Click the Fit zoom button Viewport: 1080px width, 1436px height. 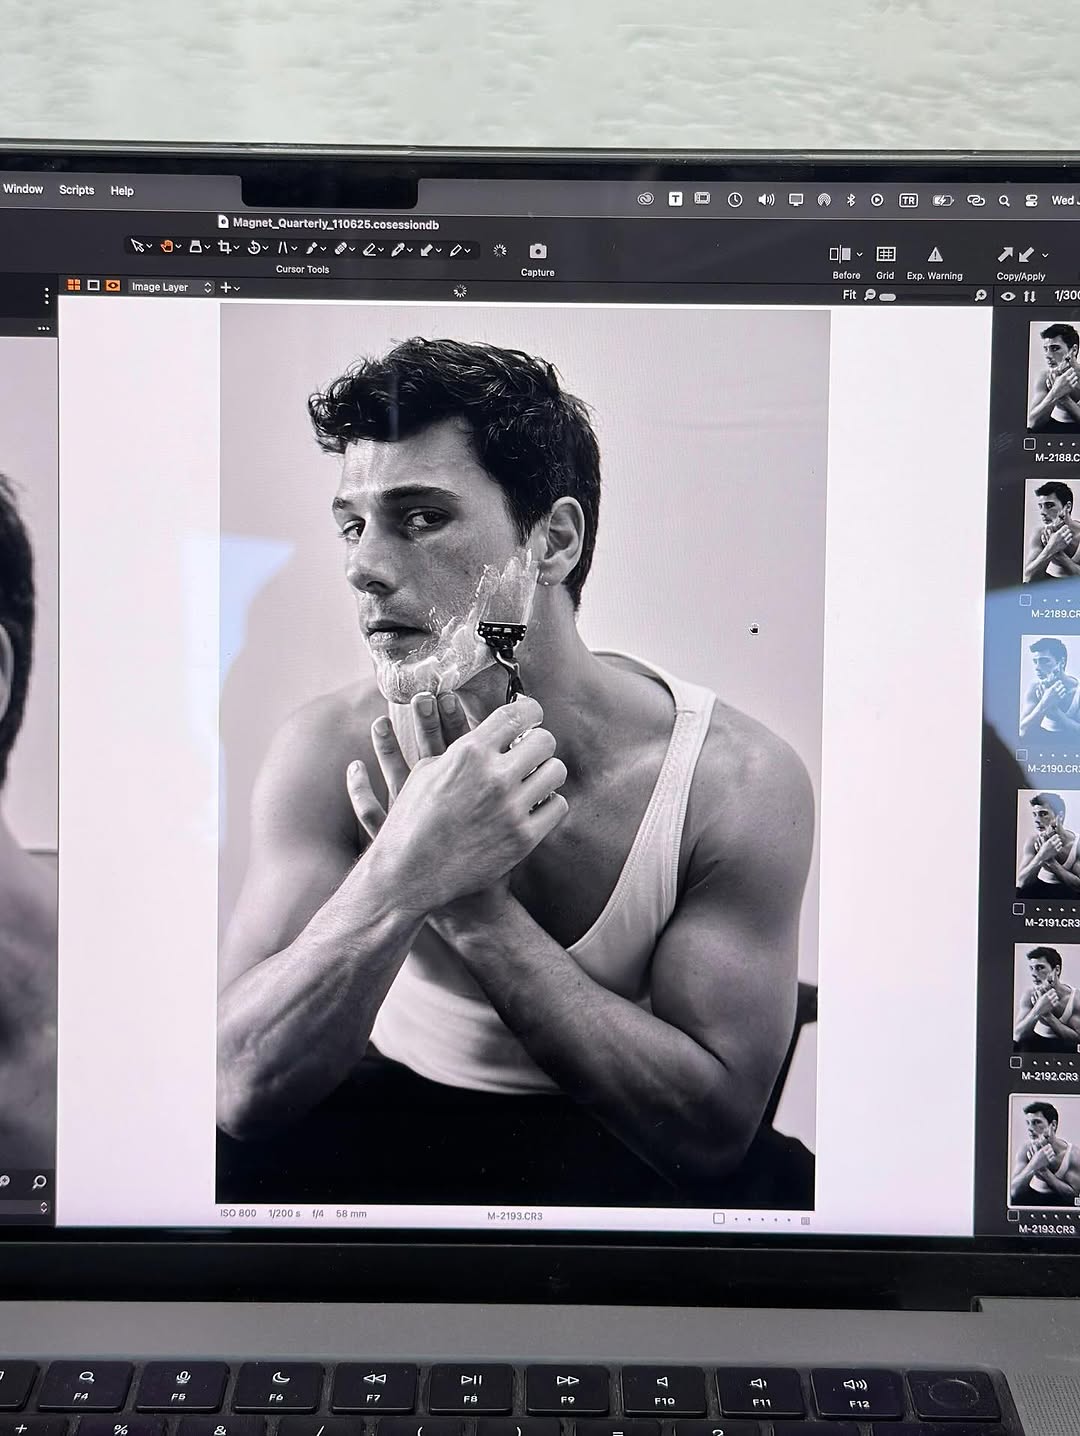pos(849,295)
